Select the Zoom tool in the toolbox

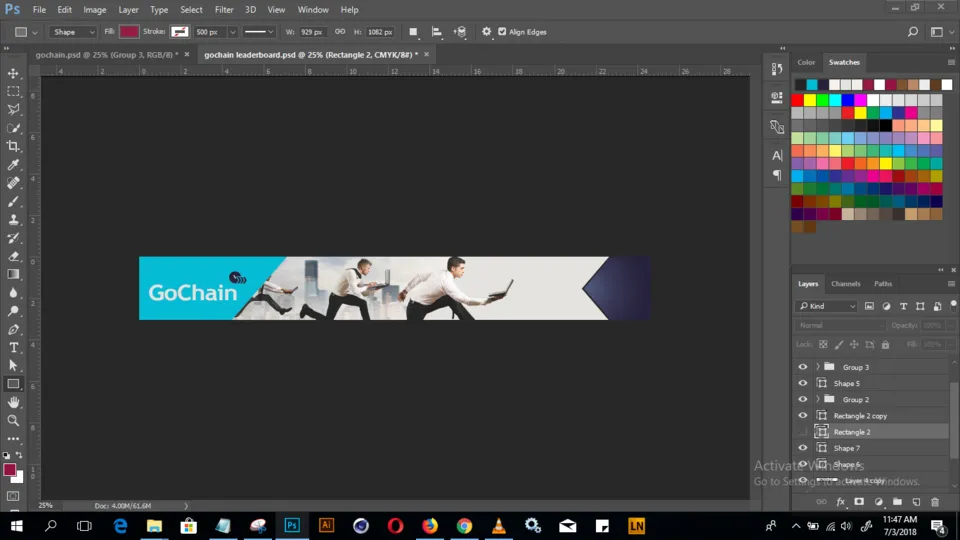(x=13, y=421)
